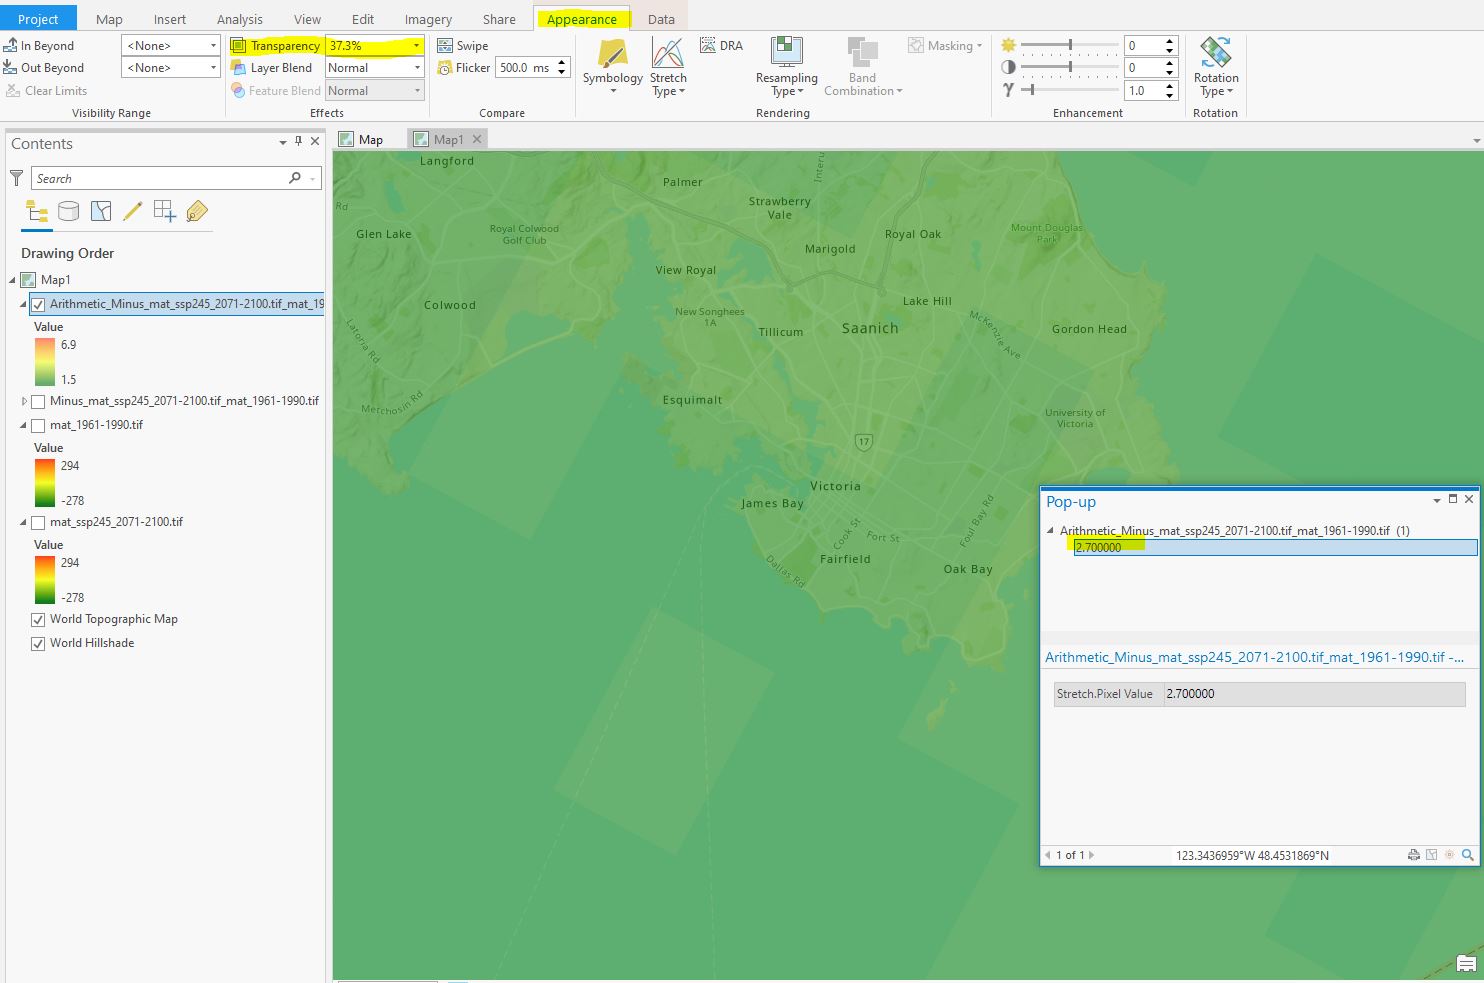Click the brightness slider handle
This screenshot has height=983, width=1484.
click(x=1070, y=45)
